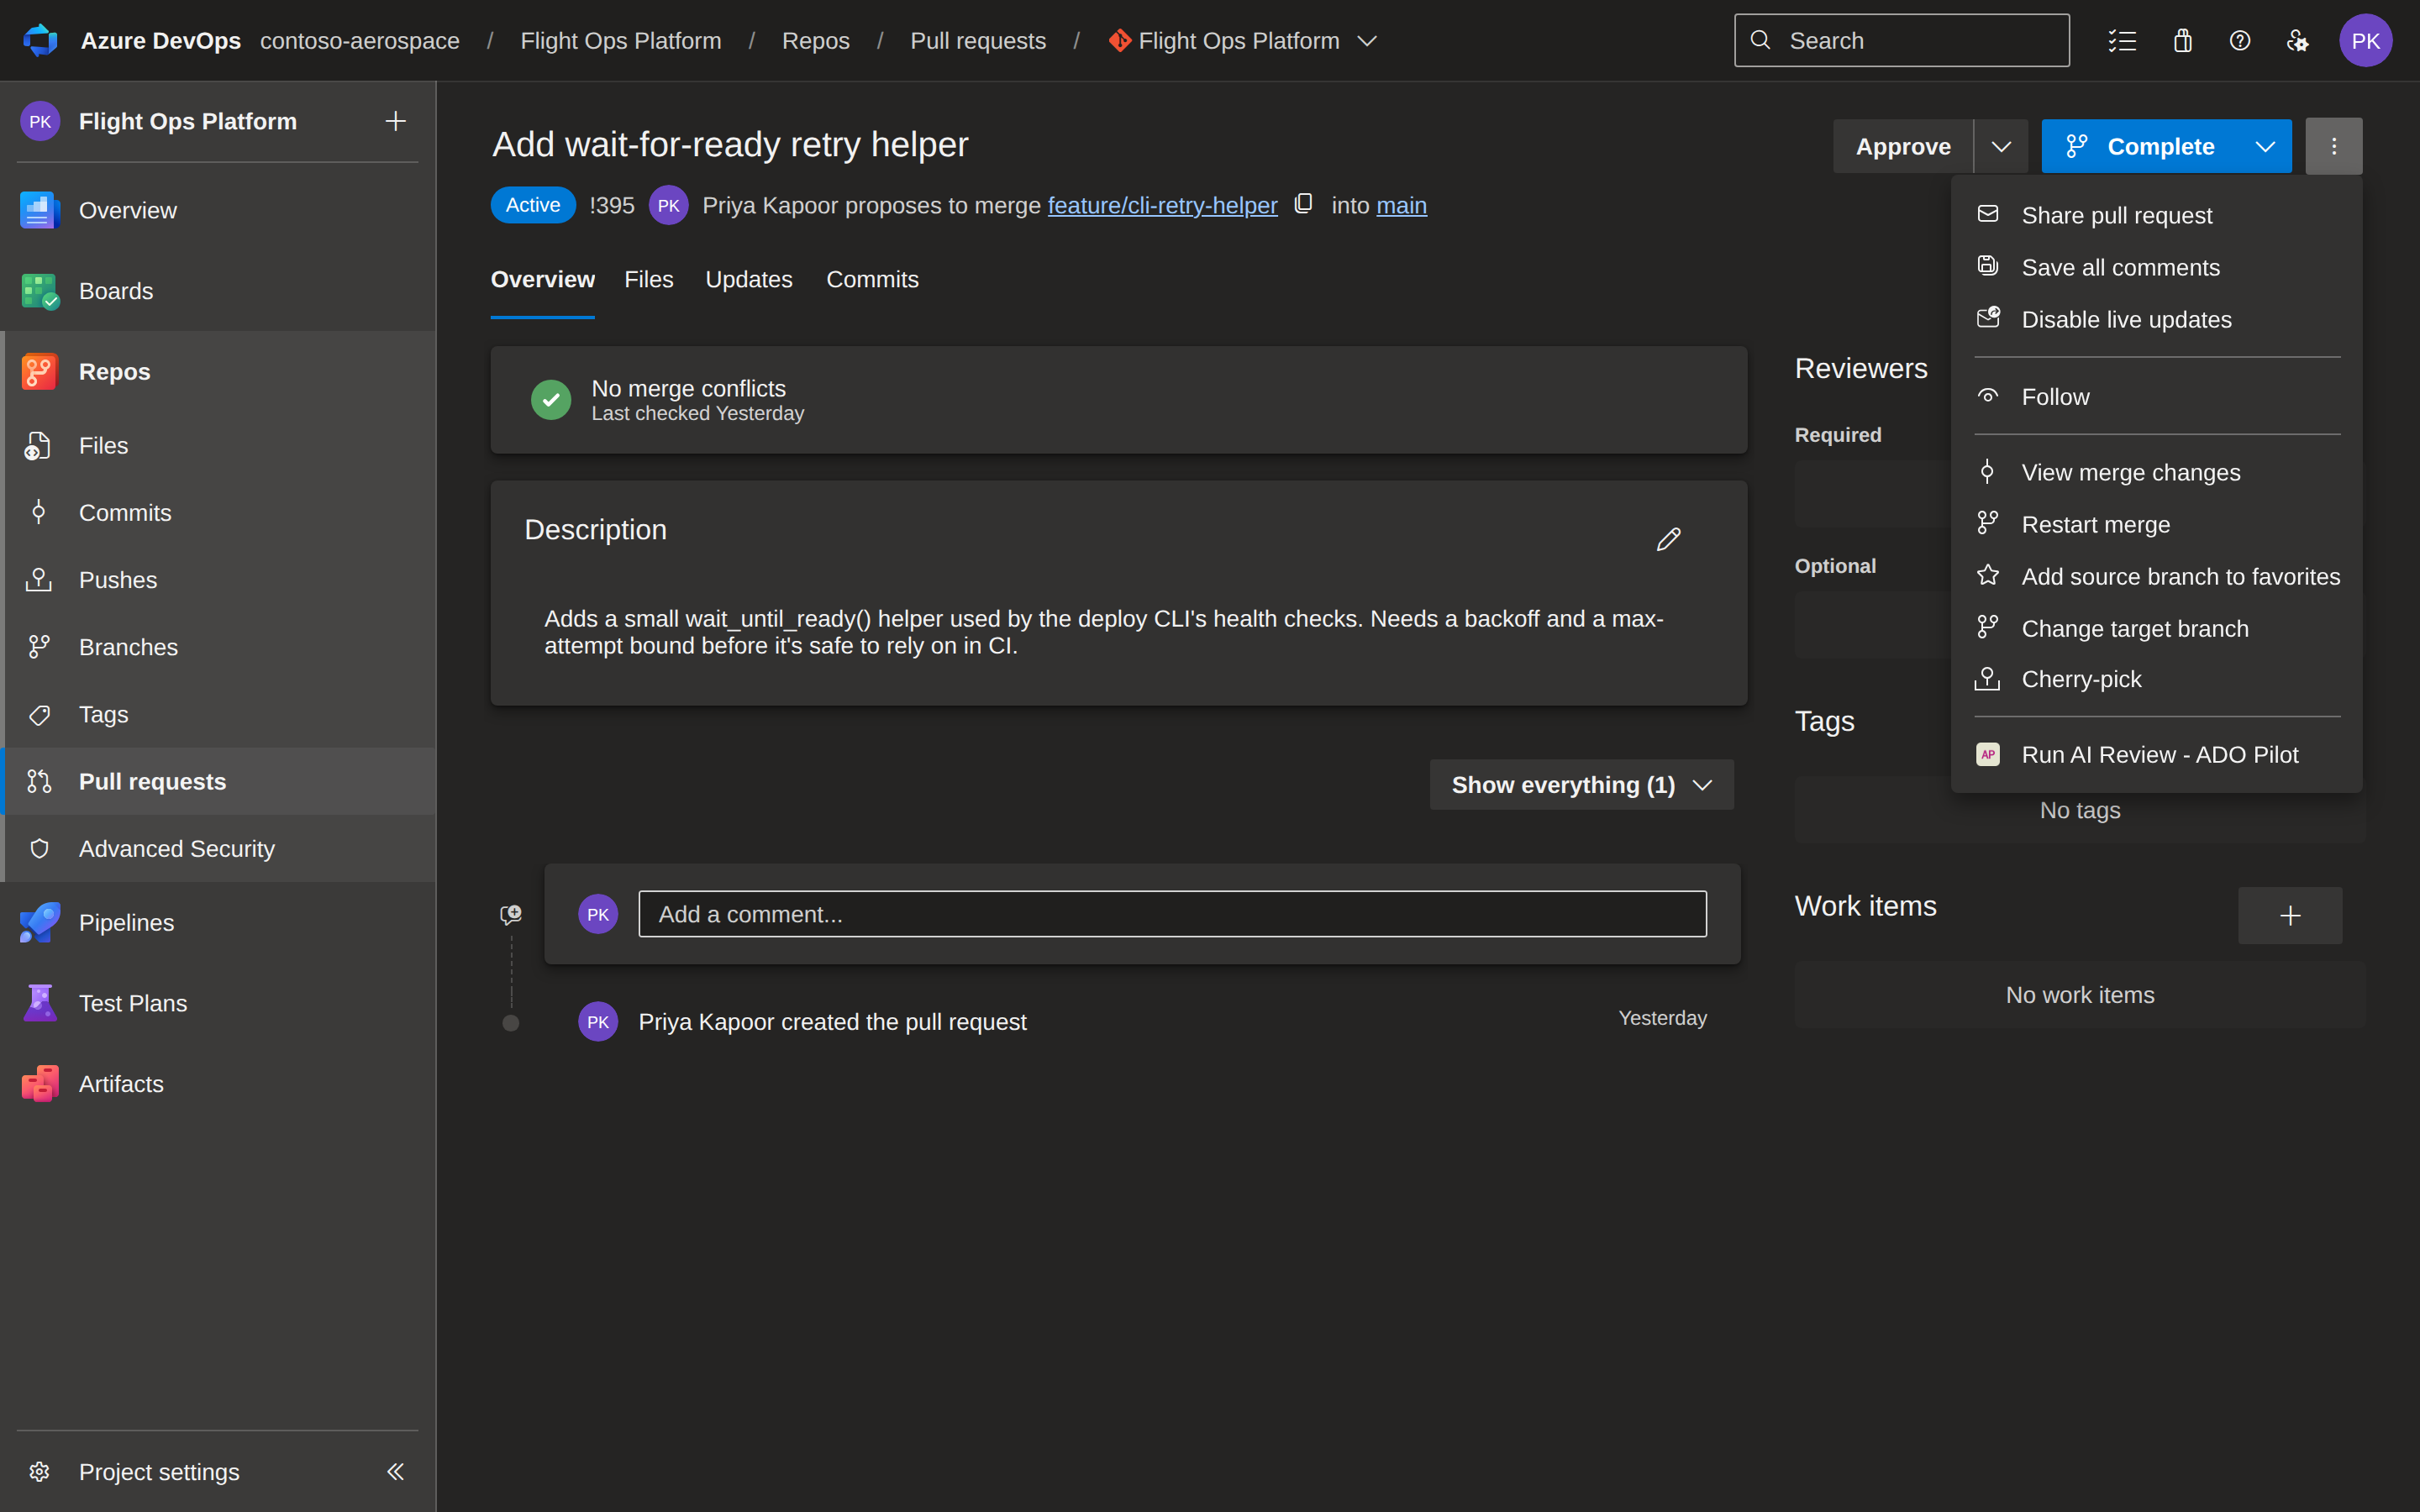Open Artifacts in the sidebar

point(218,1083)
